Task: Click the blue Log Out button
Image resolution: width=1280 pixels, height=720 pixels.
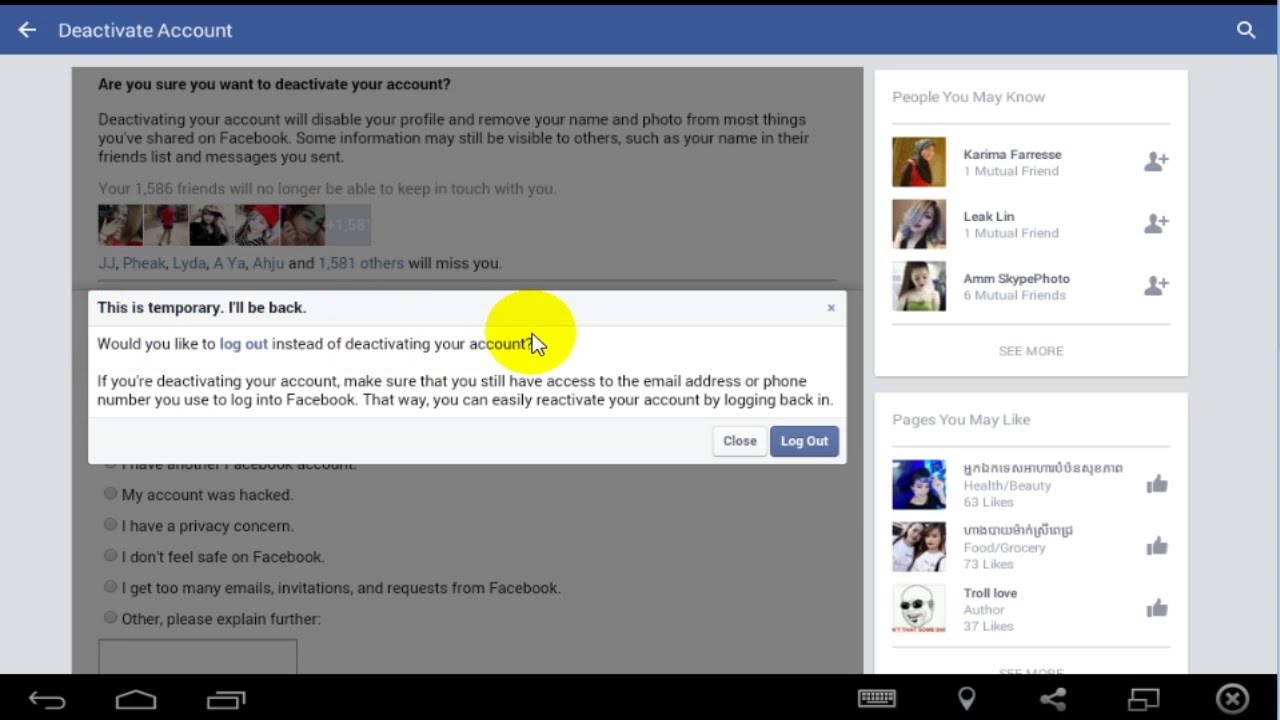Action: coord(804,441)
